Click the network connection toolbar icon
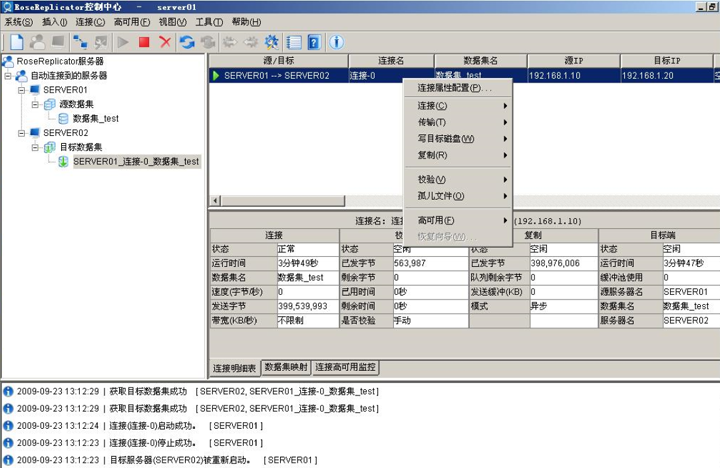The image size is (720, 468). pyautogui.click(x=80, y=42)
